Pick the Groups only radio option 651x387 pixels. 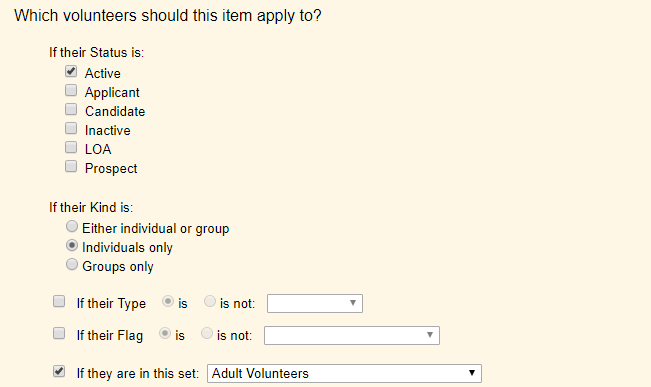[x=72, y=265]
